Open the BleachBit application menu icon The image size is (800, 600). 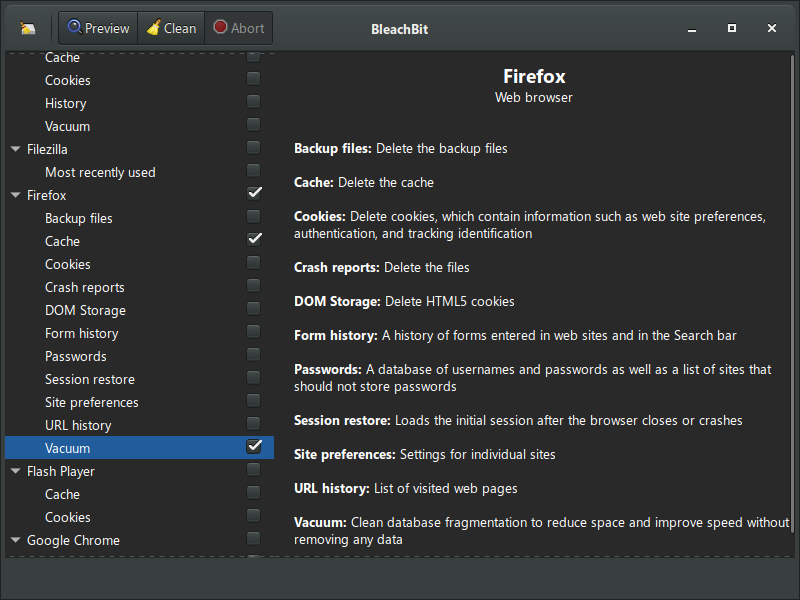28,28
